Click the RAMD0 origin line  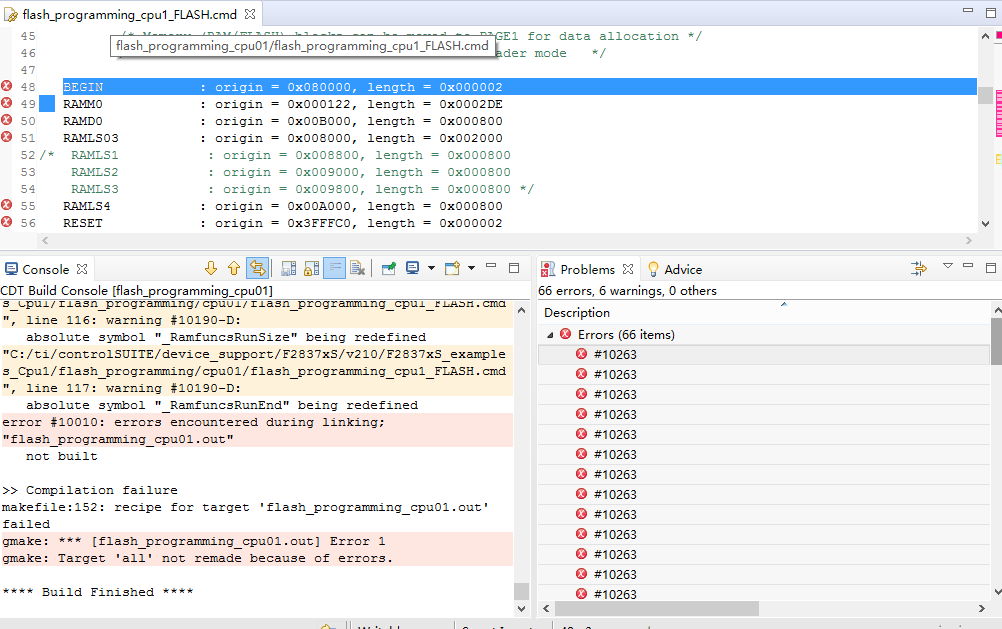click(x=282, y=121)
